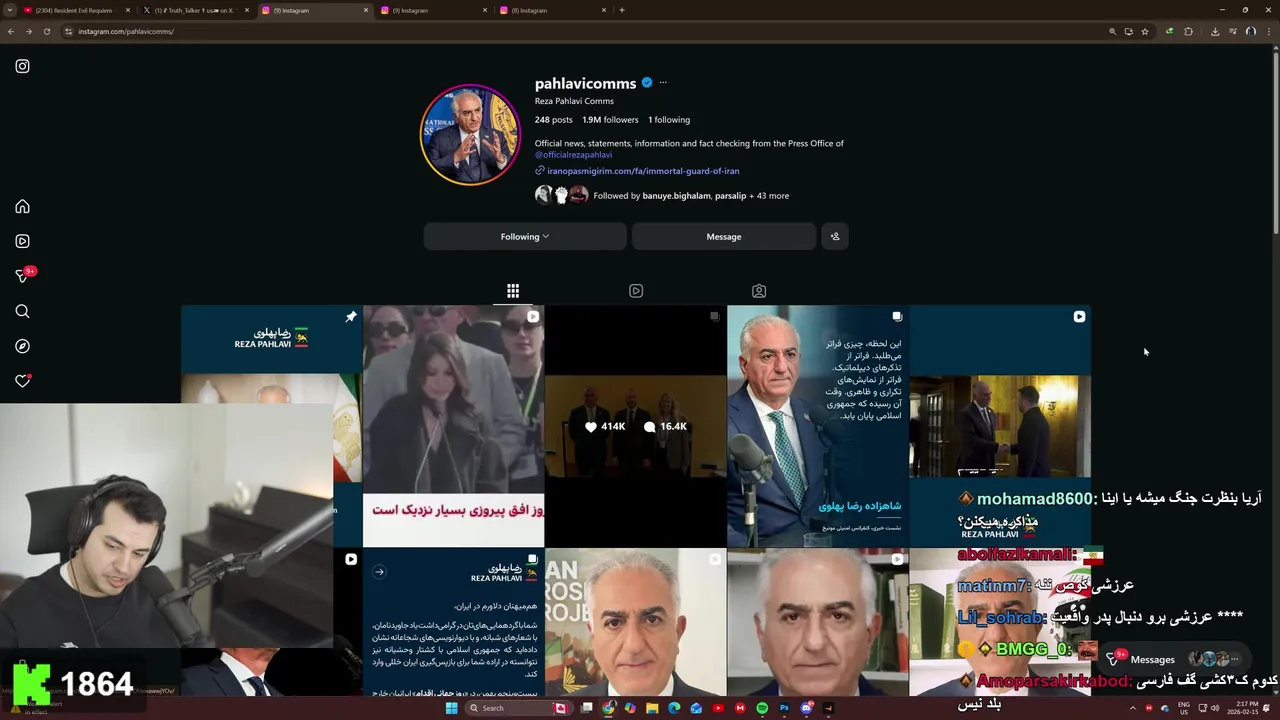Open the blue quote post with microphone
The image size is (1280, 720).
[818, 426]
